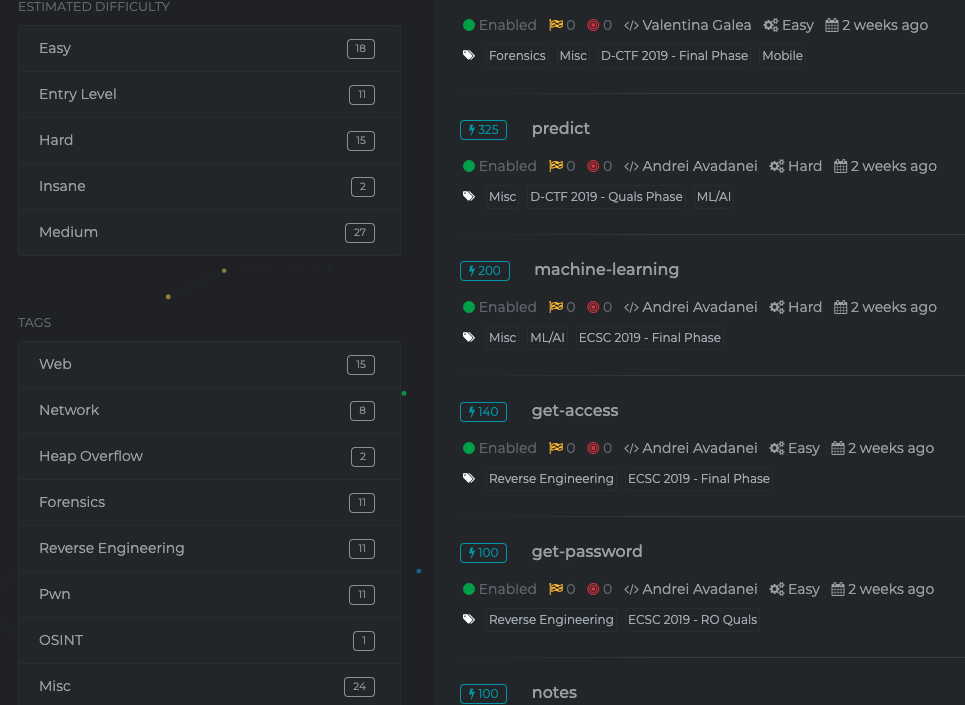Viewport: 965px width, 705px height.
Task: Filter by the Medium difficulty option
Action: tap(209, 233)
